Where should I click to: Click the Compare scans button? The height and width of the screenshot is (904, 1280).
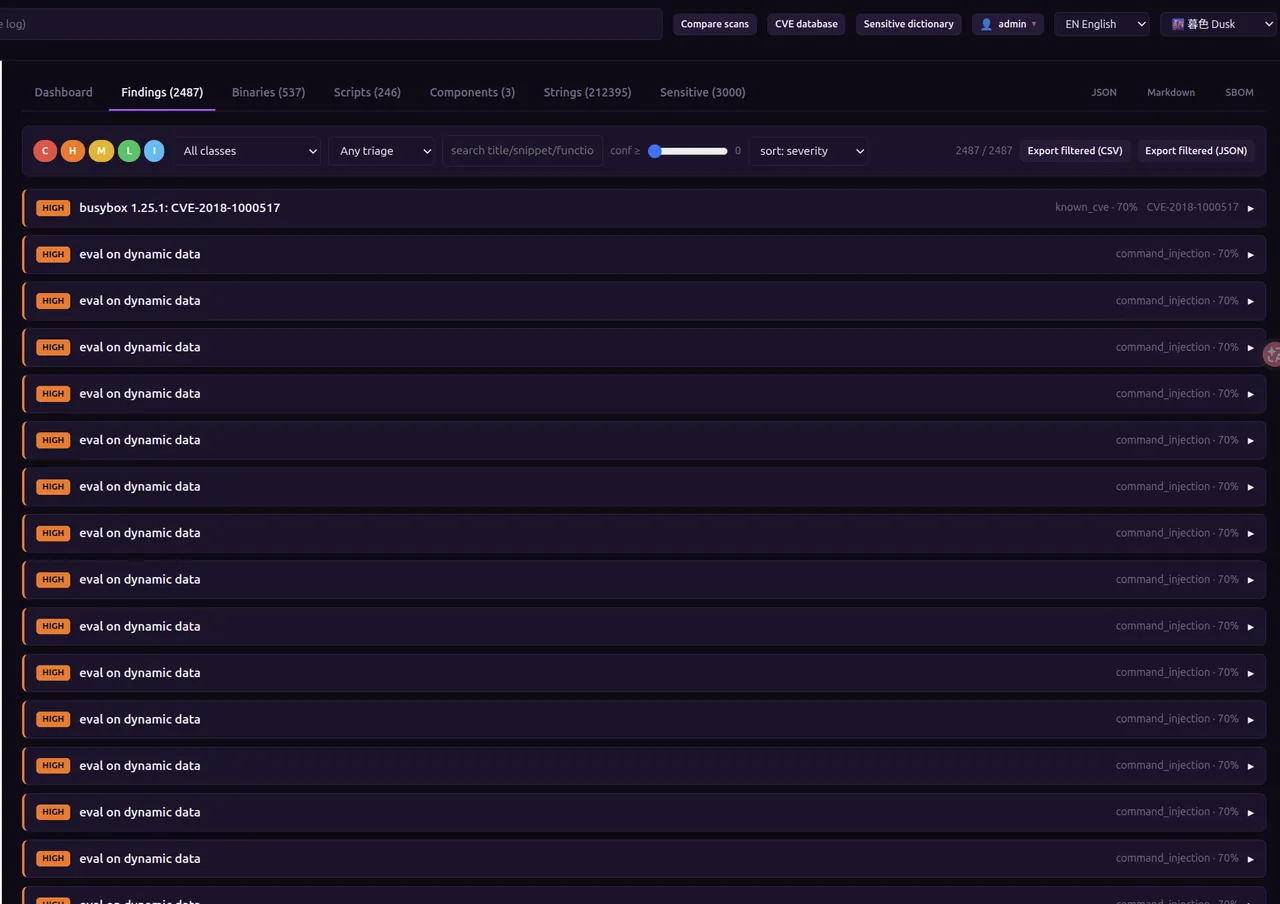[x=715, y=24]
